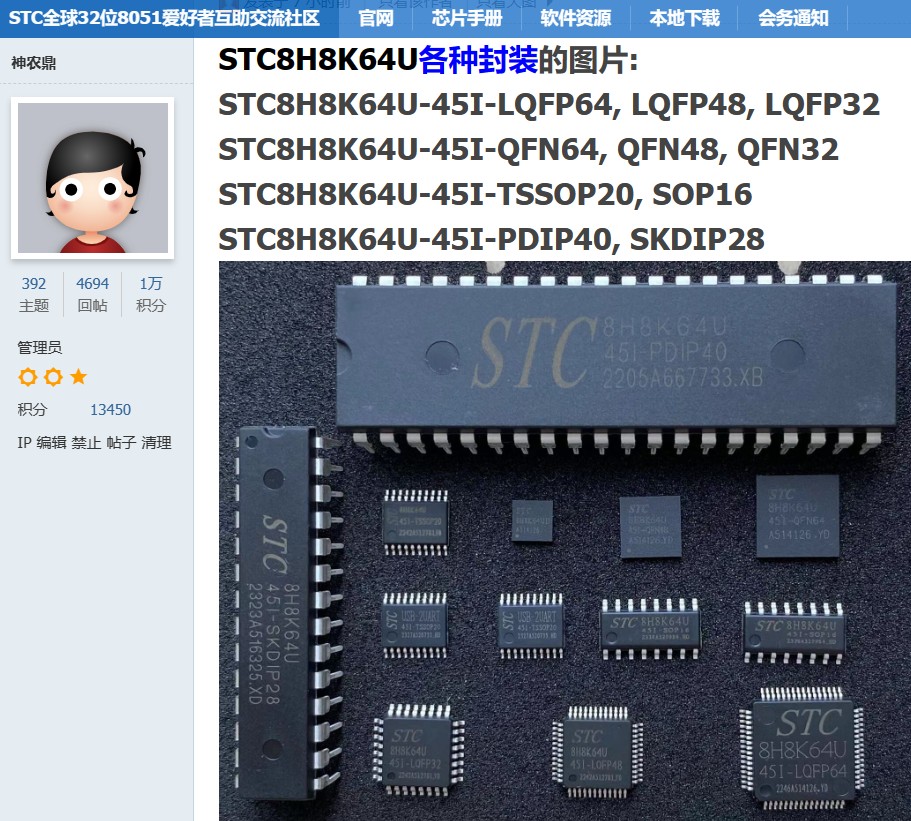Open the 帖子 admin link
911x821 pixels.
point(121,443)
